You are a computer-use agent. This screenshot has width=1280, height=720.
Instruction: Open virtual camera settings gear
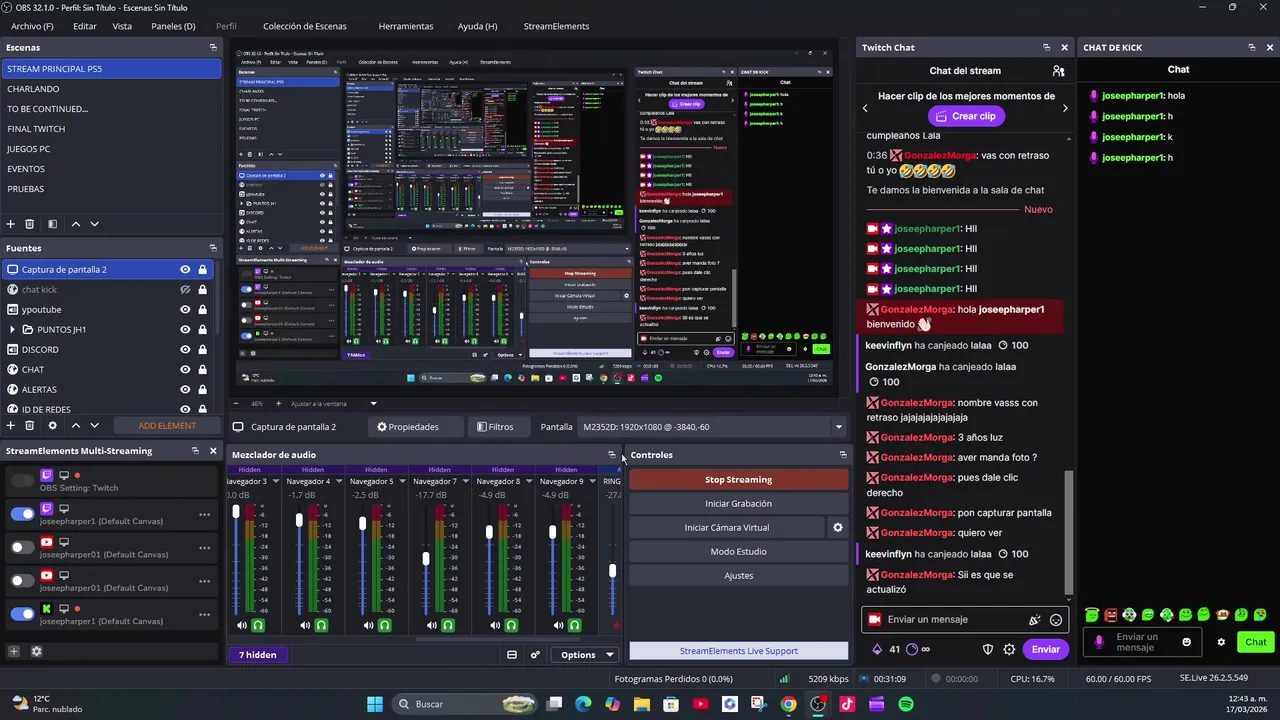click(838, 528)
